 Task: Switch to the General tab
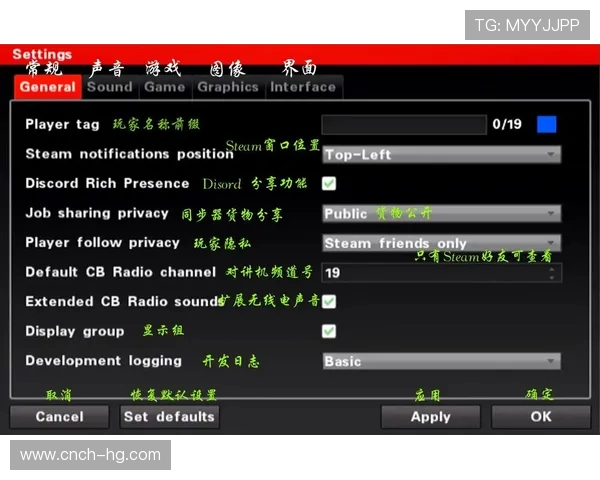pyautogui.click(x=47, y=87)
